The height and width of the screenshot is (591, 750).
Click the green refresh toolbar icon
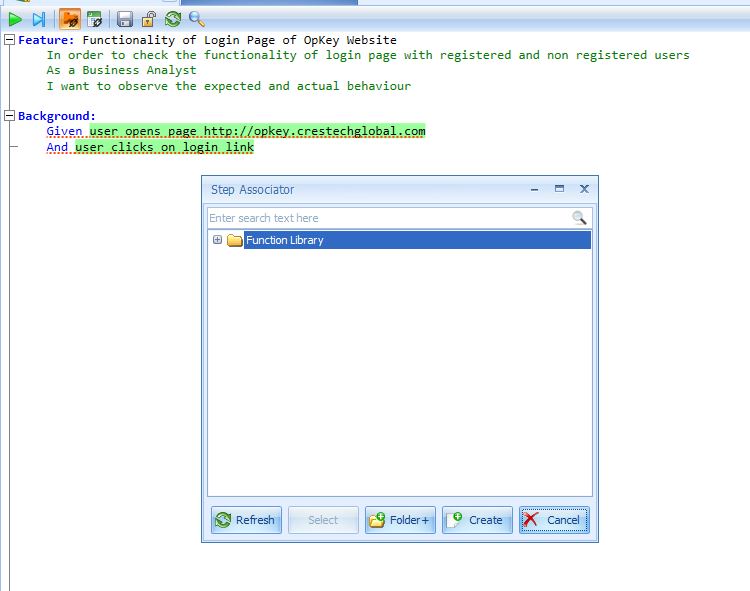173,20
